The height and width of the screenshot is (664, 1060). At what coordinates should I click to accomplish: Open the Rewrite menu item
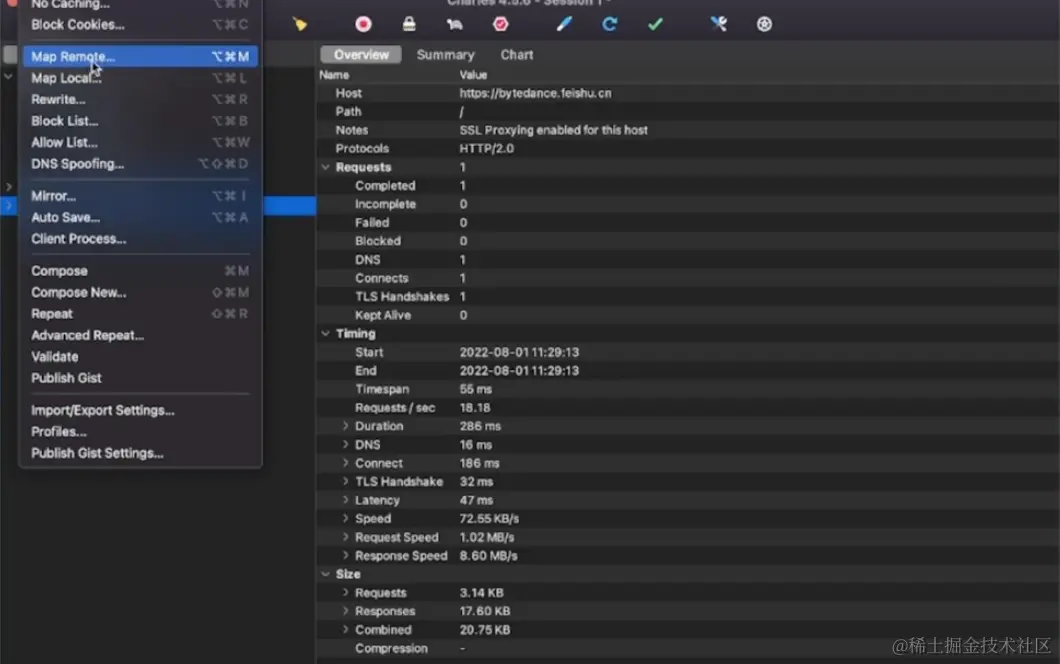click(140, 99)
